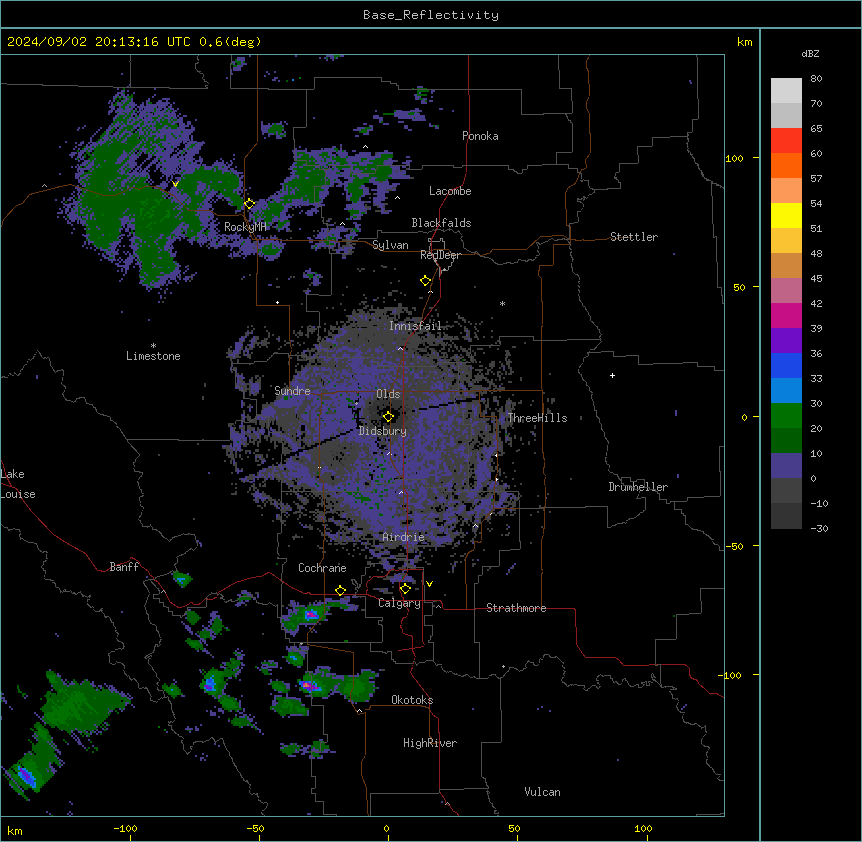Image resolution: width=862 pixels, height=842 pixels.
Task: Select the Limestone label
Action: (153, 356)
